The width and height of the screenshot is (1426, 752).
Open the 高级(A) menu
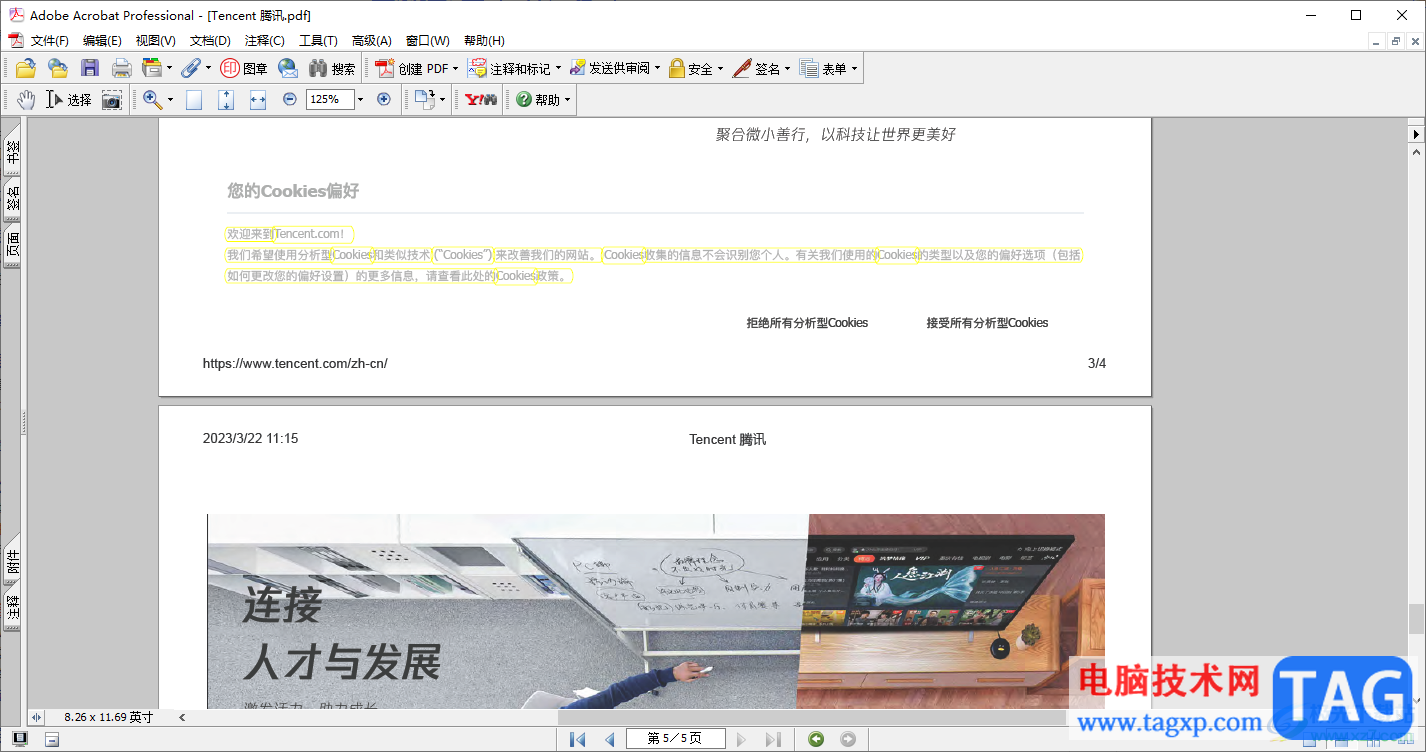[371, 41]
